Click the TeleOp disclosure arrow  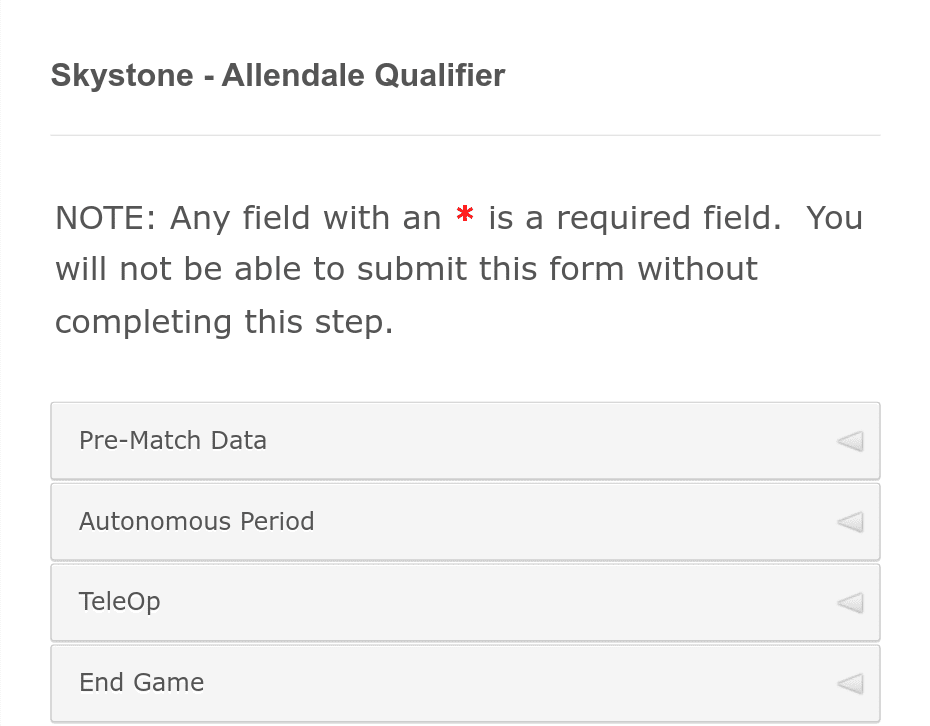pos(849,602)
